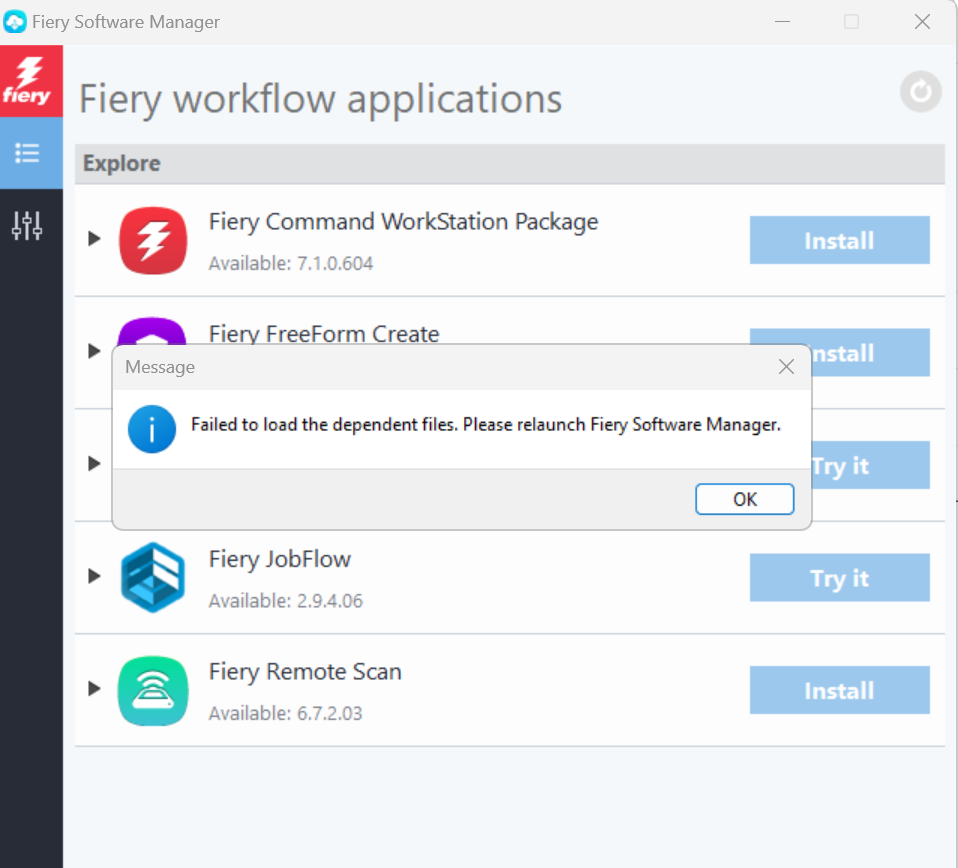Click the Fiery FreeForm Create icon
This screenshot has height=868, width=958.
tap(152, 330)
